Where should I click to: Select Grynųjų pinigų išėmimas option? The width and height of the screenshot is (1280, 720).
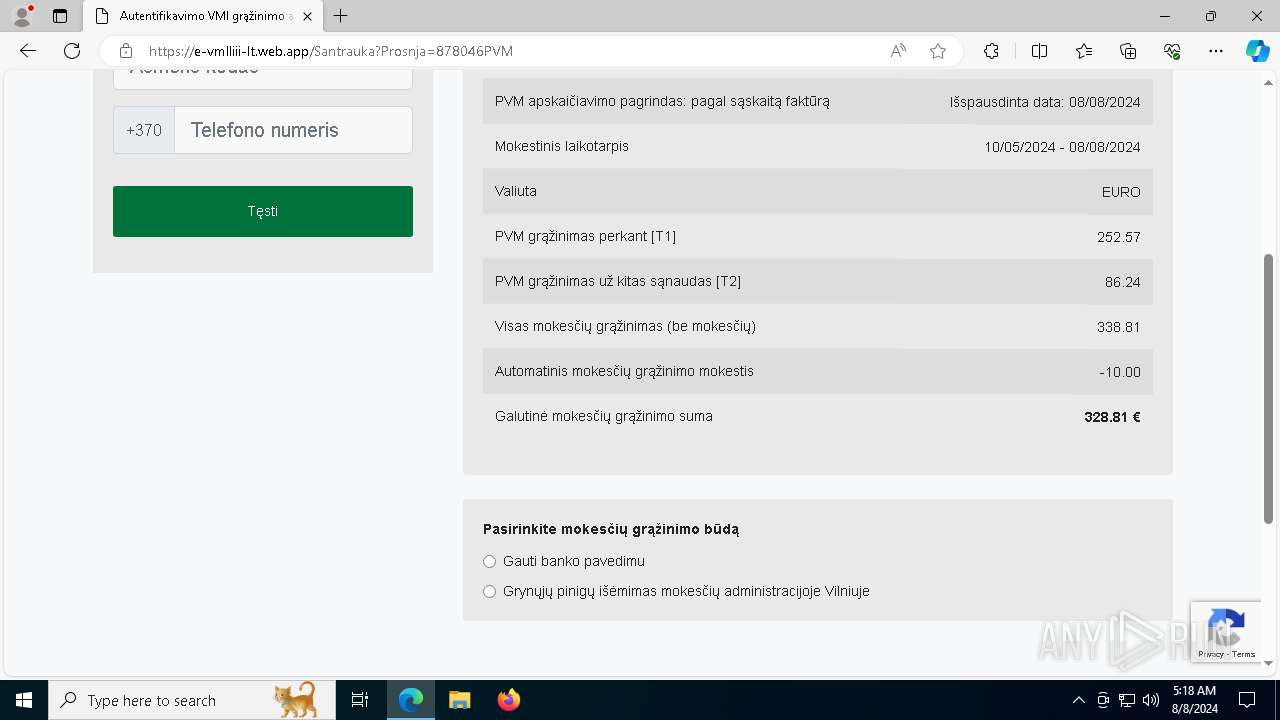(489, 591)
